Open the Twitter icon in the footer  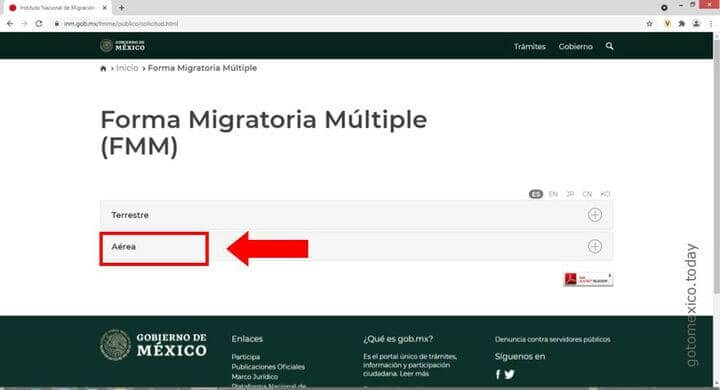(509, 374)
